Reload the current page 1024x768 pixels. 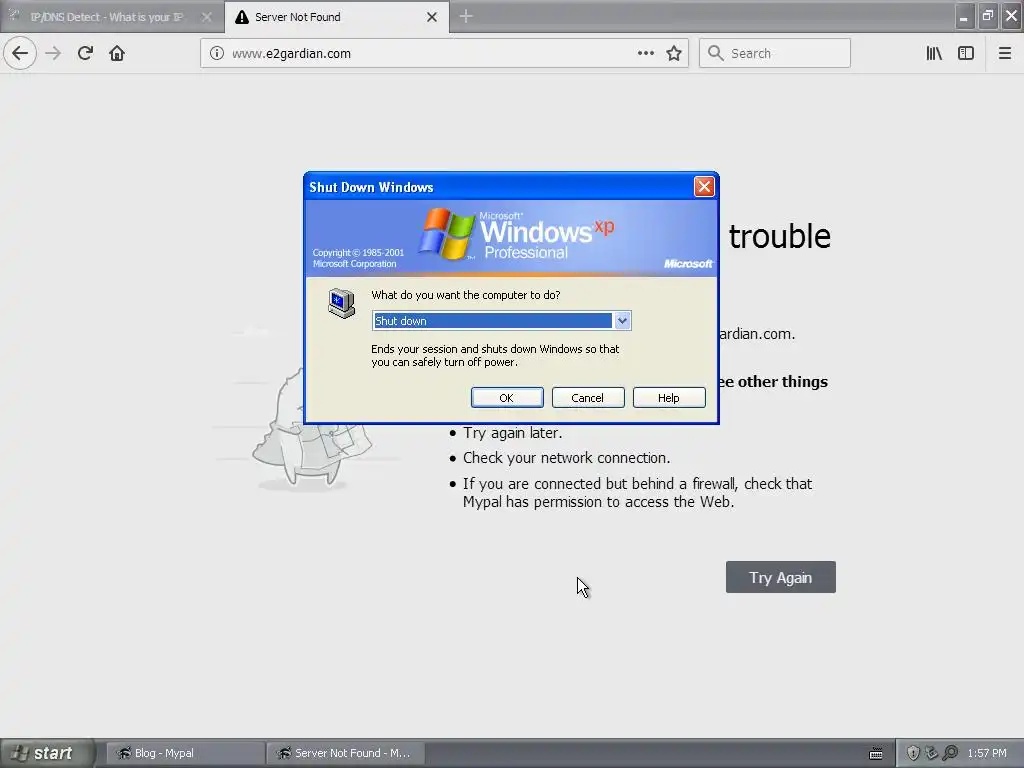(85, 53)
